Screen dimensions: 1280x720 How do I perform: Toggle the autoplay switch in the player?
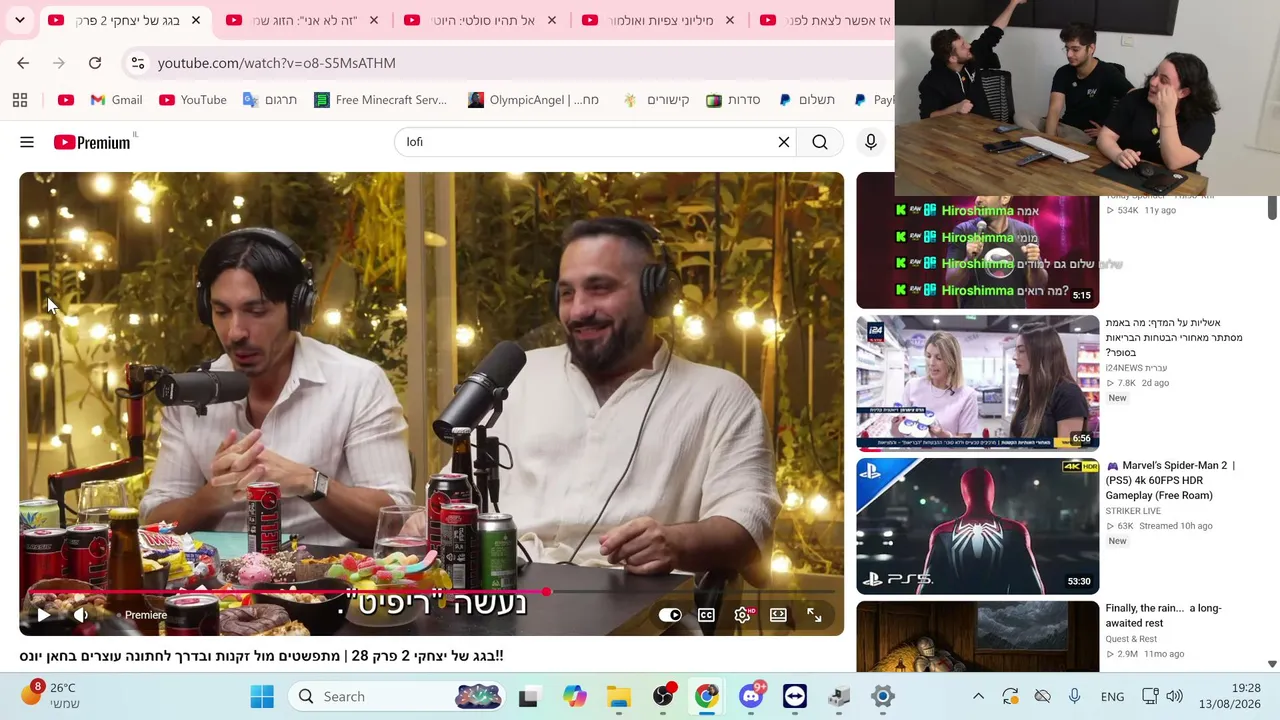(670, 615)
